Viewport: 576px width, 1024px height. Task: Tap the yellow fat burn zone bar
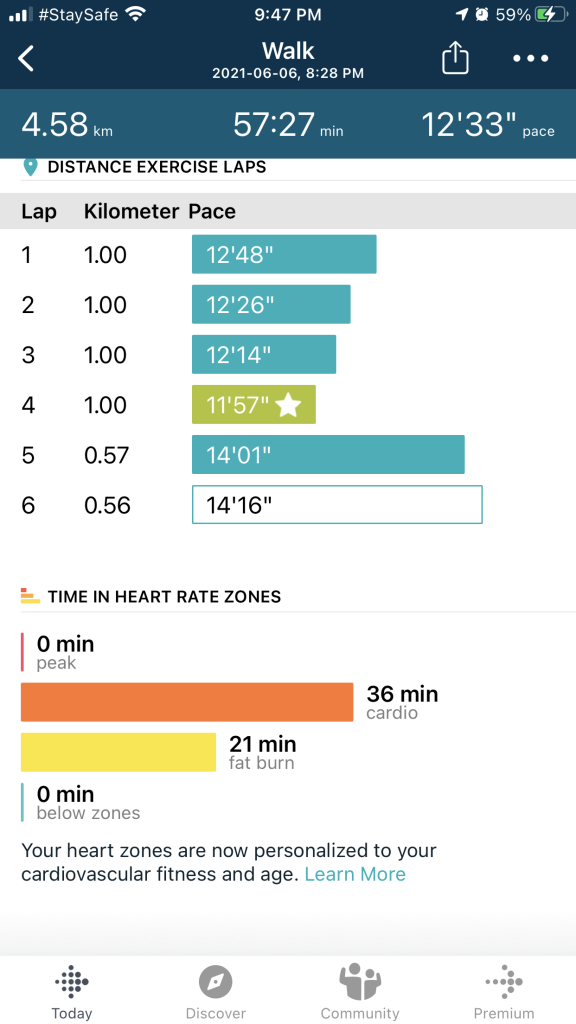click(x=118, y=752)
